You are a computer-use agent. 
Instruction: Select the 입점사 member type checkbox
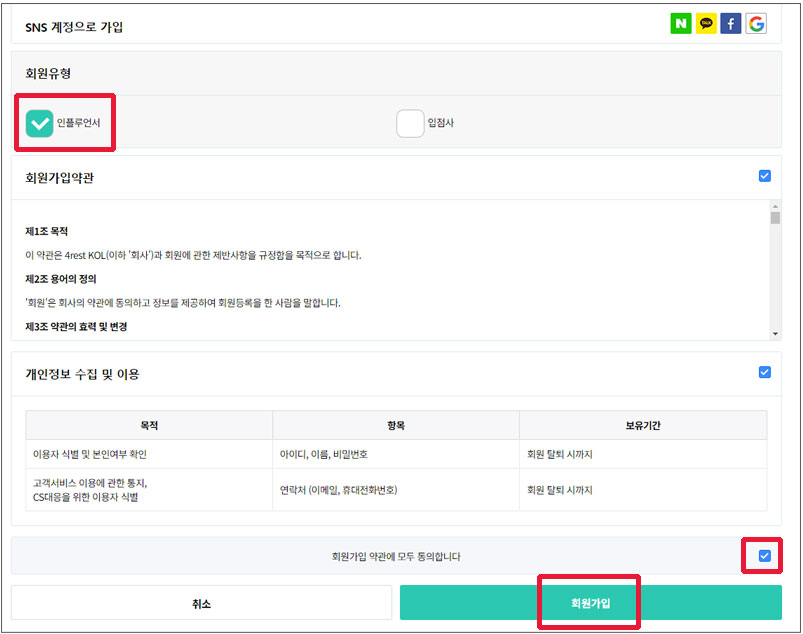[x=410, y=123]
